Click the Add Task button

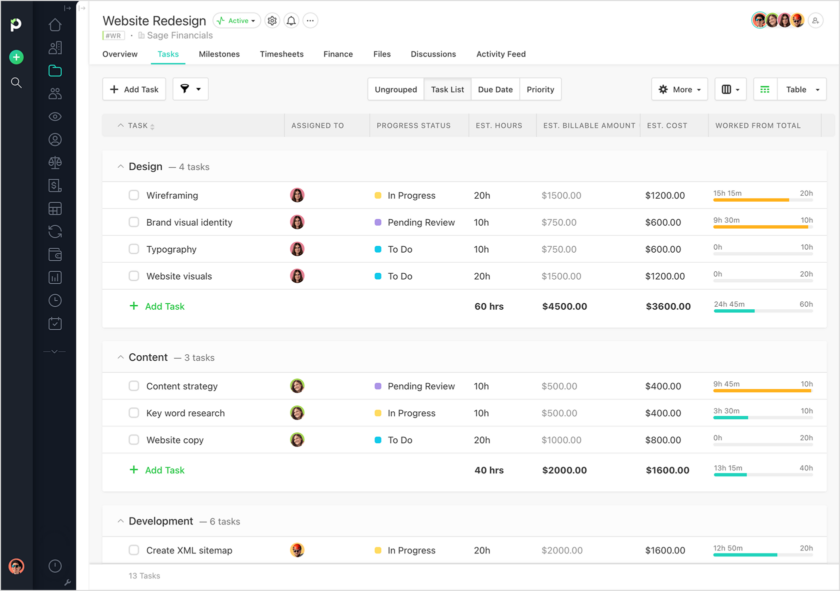coord(134,89)
